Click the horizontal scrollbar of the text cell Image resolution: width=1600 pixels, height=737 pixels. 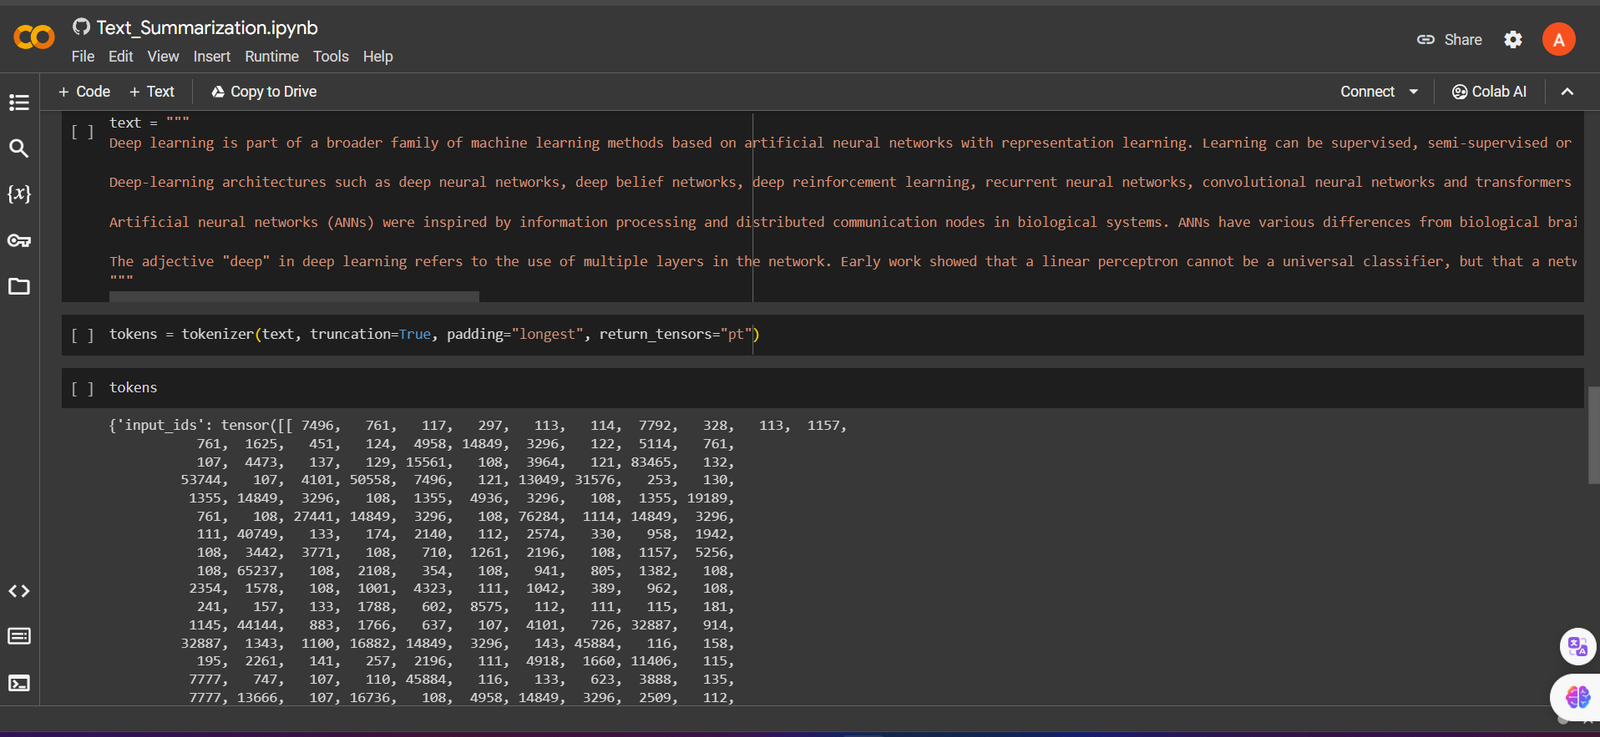pos(294,296)
